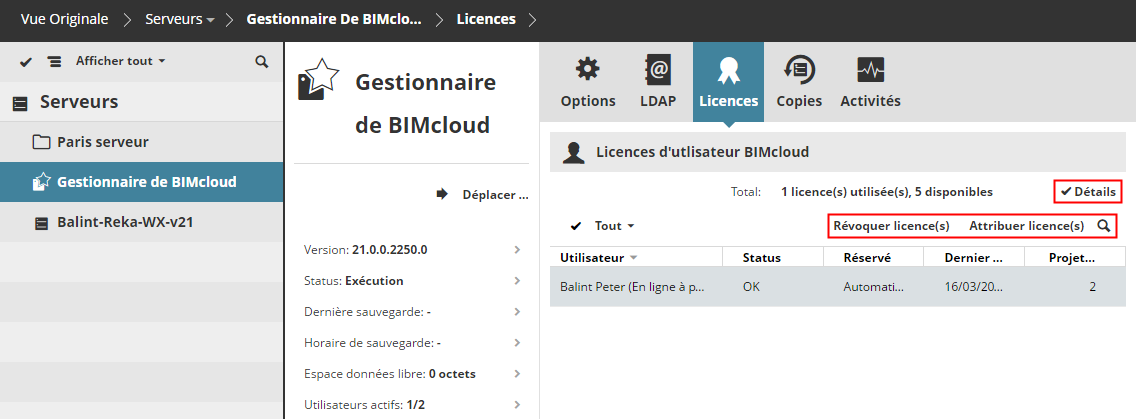Click Gestionnaire De BIMclo... breadcrumb item

(x=334, y=20)
